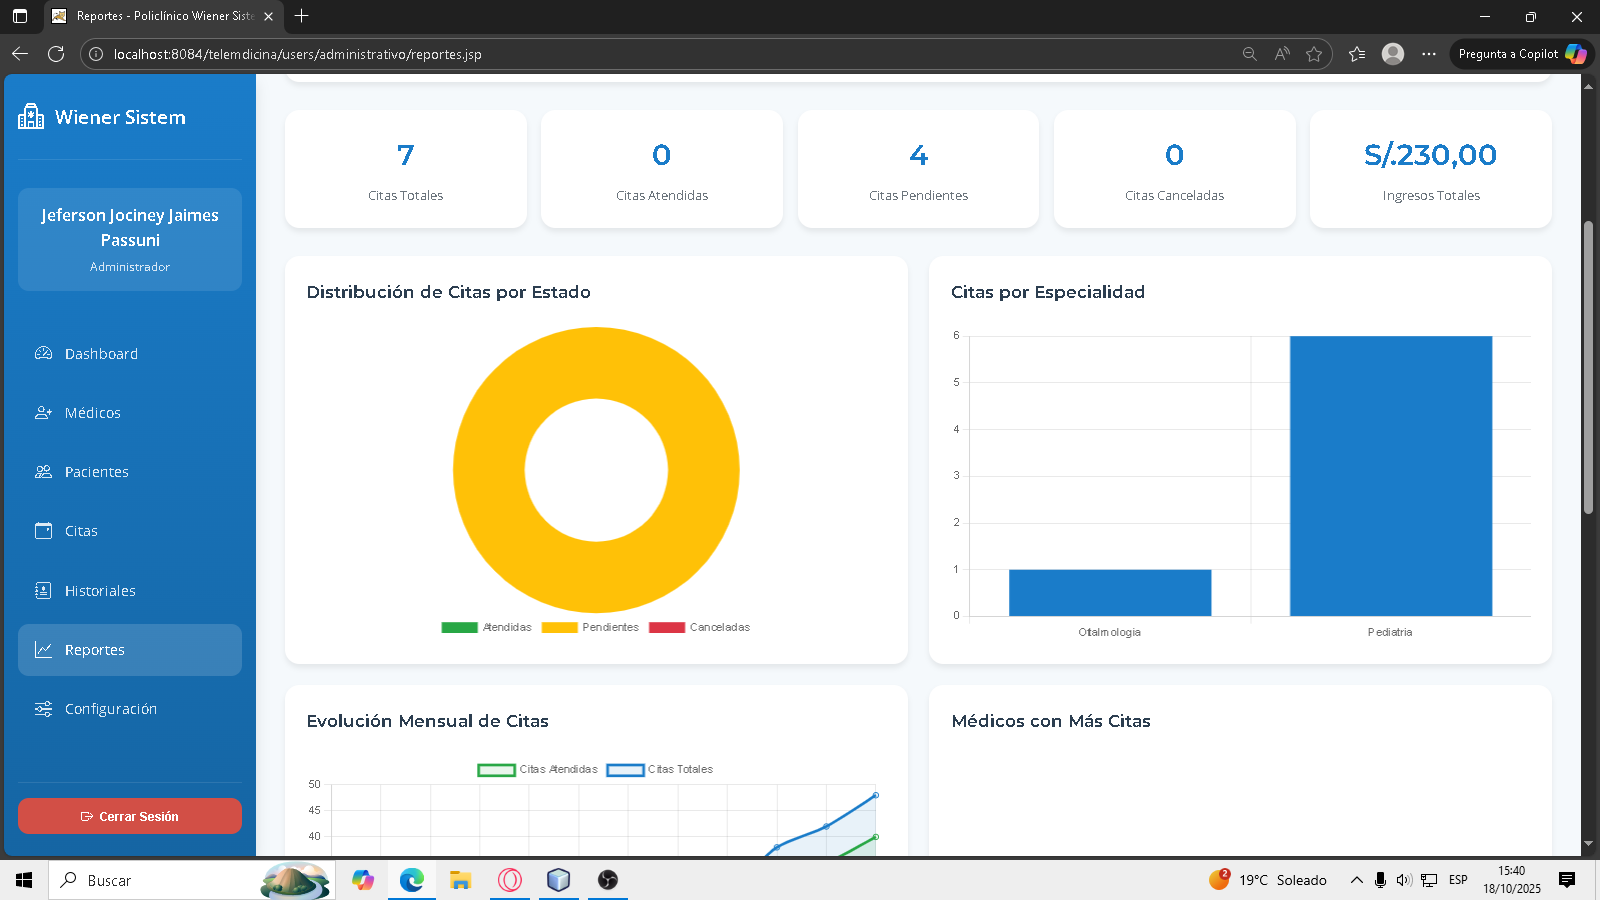Open the Configuración sliders icon
Image resolution: width=1600 pixels, height=900 pixels.
[x=43, y=709]
